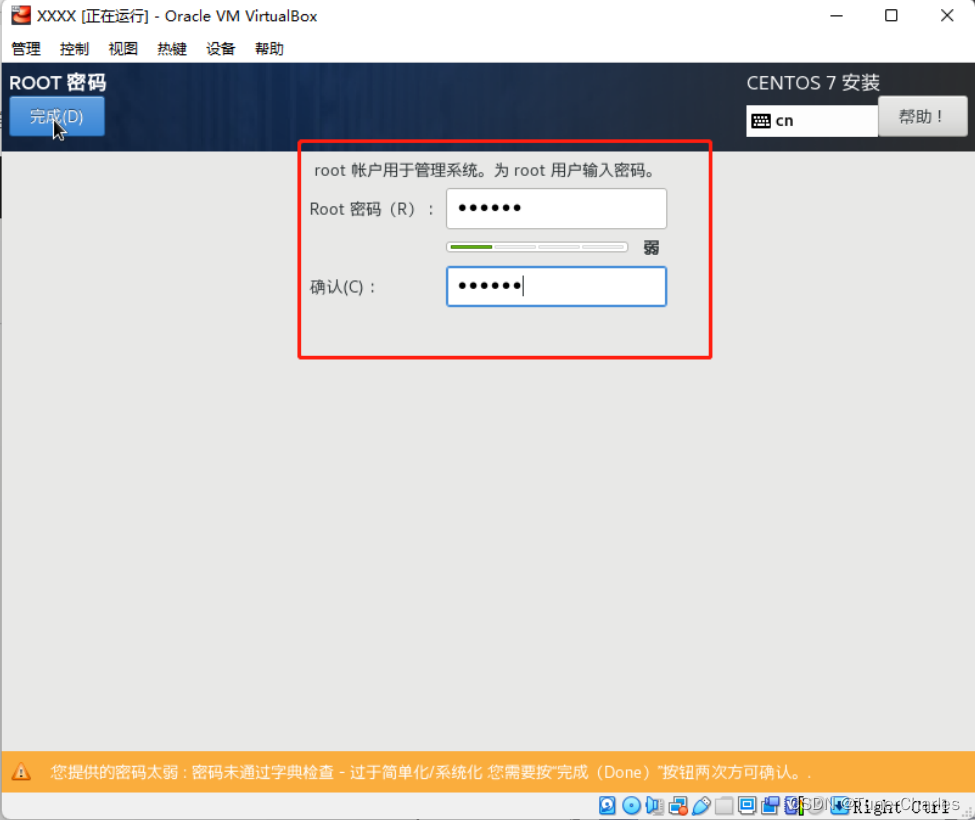Viewport: 975px width, 820px height.
Task: Open the 视图 menu
Action: [123, 48]
